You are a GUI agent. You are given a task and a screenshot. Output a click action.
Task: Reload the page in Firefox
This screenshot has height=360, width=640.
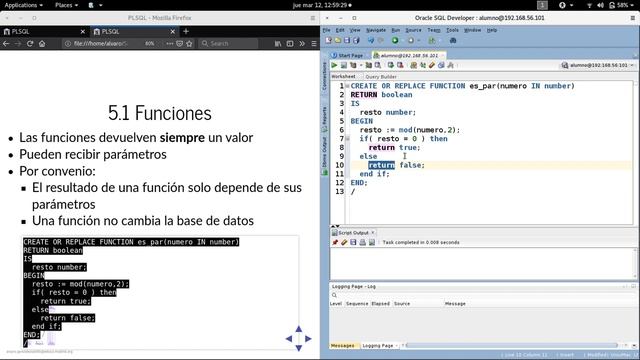coord(30,44)
